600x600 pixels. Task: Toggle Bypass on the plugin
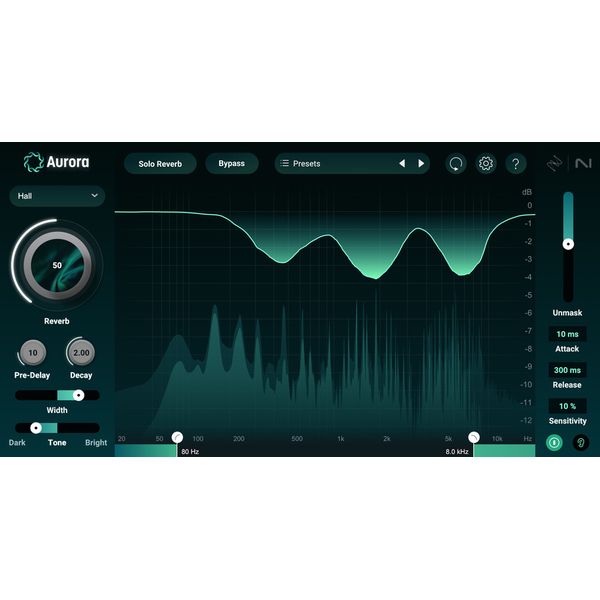click(x=232, y=163)
